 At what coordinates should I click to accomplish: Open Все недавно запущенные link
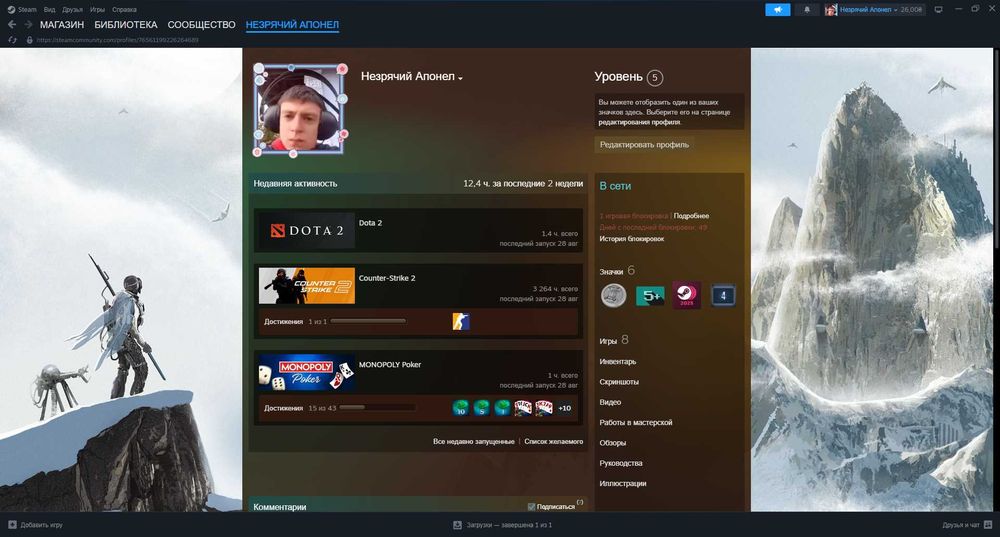click(x=474, y=441)
